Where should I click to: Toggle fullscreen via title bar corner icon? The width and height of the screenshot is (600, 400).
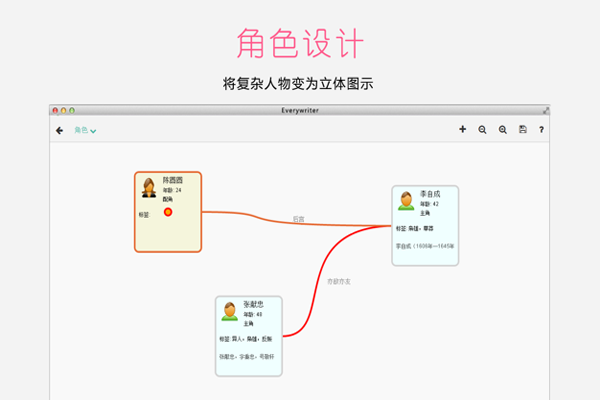pos(546,111)
